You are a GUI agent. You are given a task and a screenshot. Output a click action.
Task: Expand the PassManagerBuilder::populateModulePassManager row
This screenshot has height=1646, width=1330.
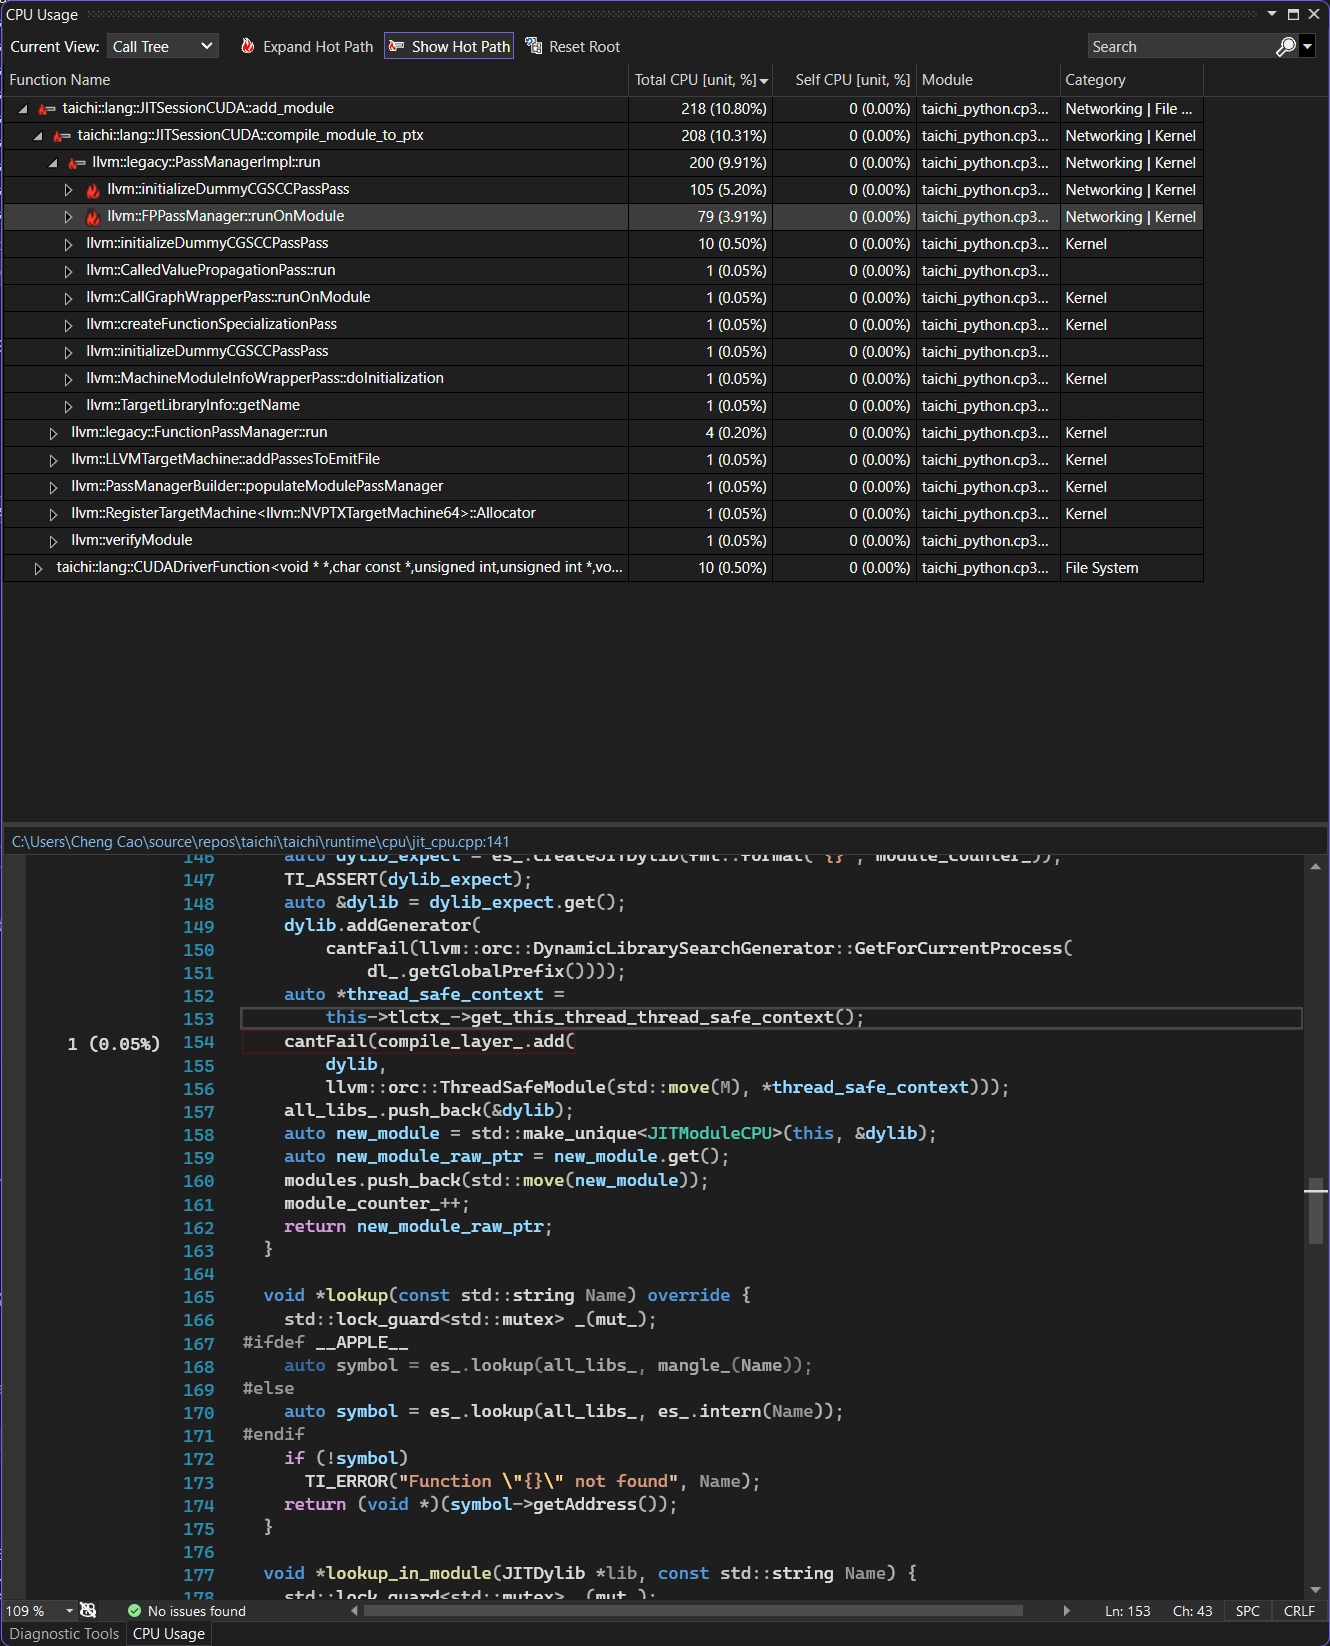coord(53,486)
